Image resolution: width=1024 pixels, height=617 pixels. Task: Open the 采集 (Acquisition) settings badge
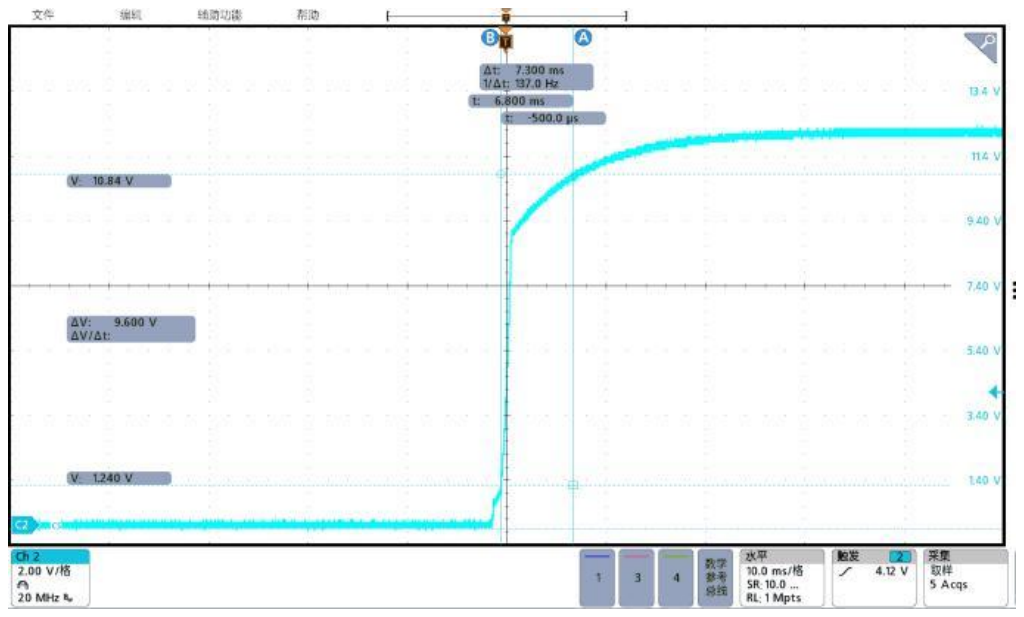coord(965,578)
